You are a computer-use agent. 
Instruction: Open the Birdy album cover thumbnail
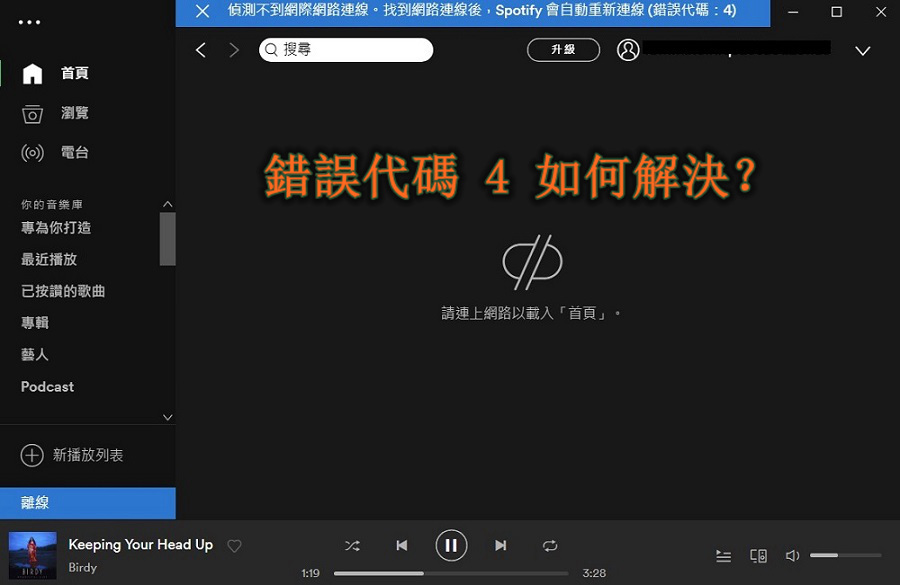tap(32, 555)
